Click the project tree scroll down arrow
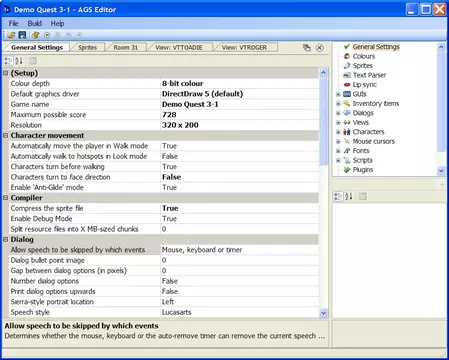The width and height of the screenshot is (449, 360). 441,171
